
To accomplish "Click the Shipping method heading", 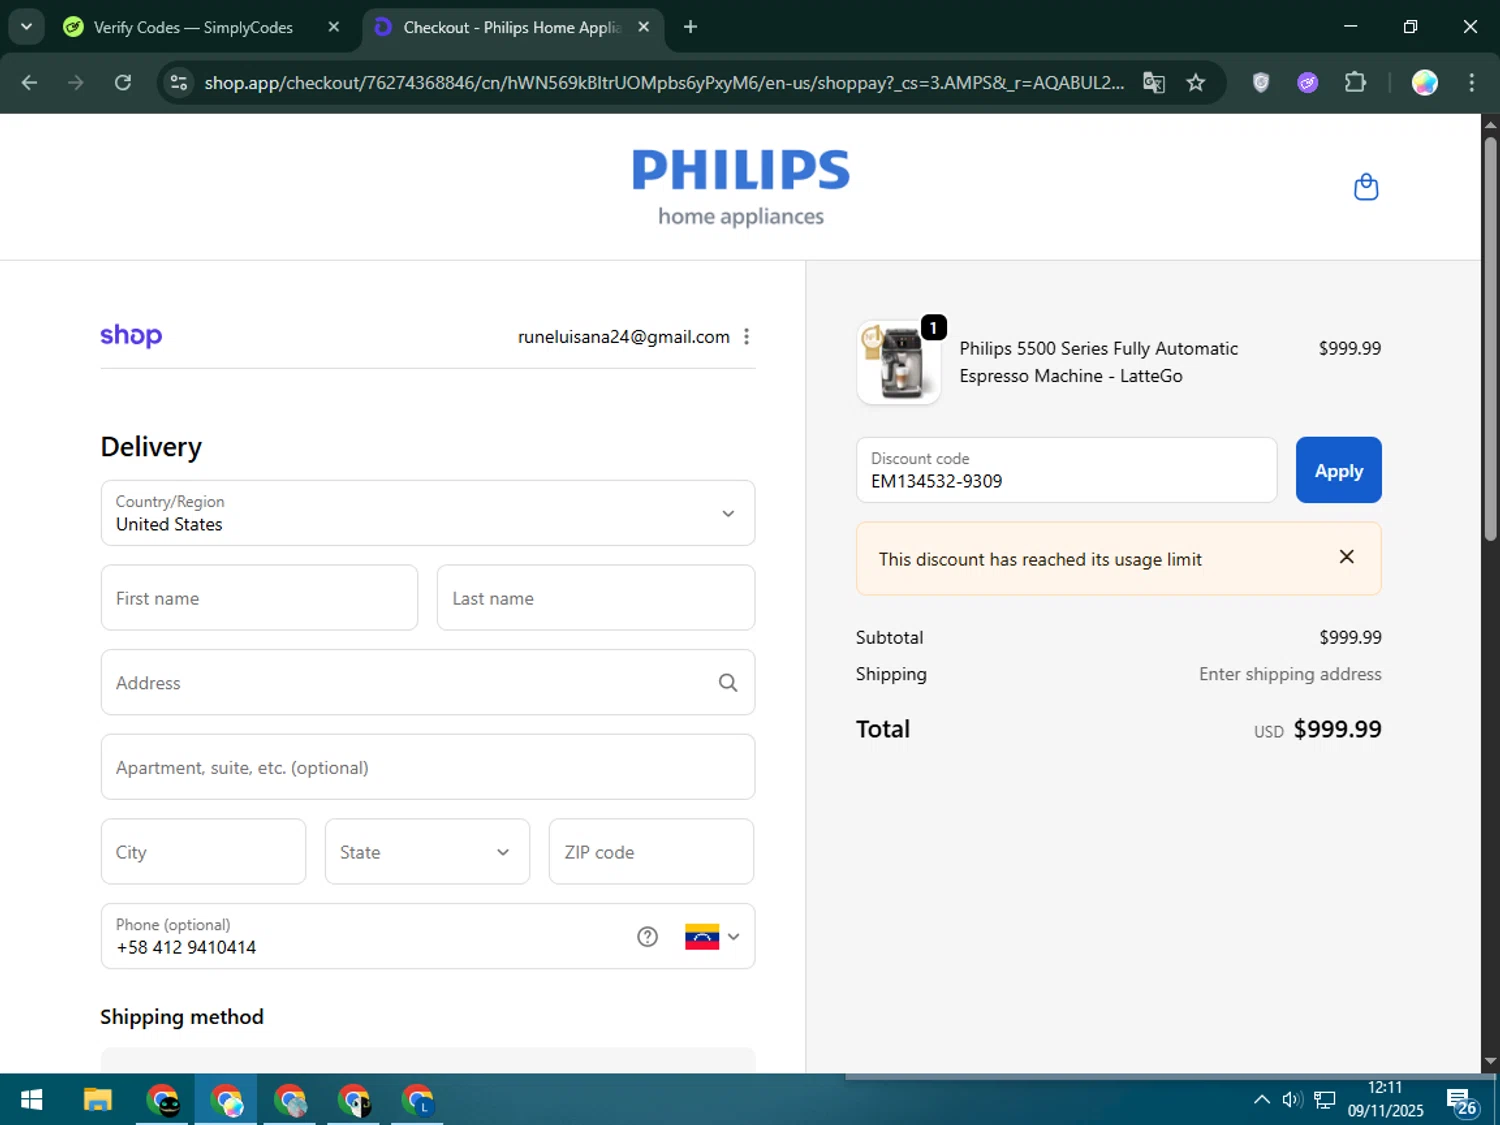I will pyautogui.click(x=182, y=1017).
